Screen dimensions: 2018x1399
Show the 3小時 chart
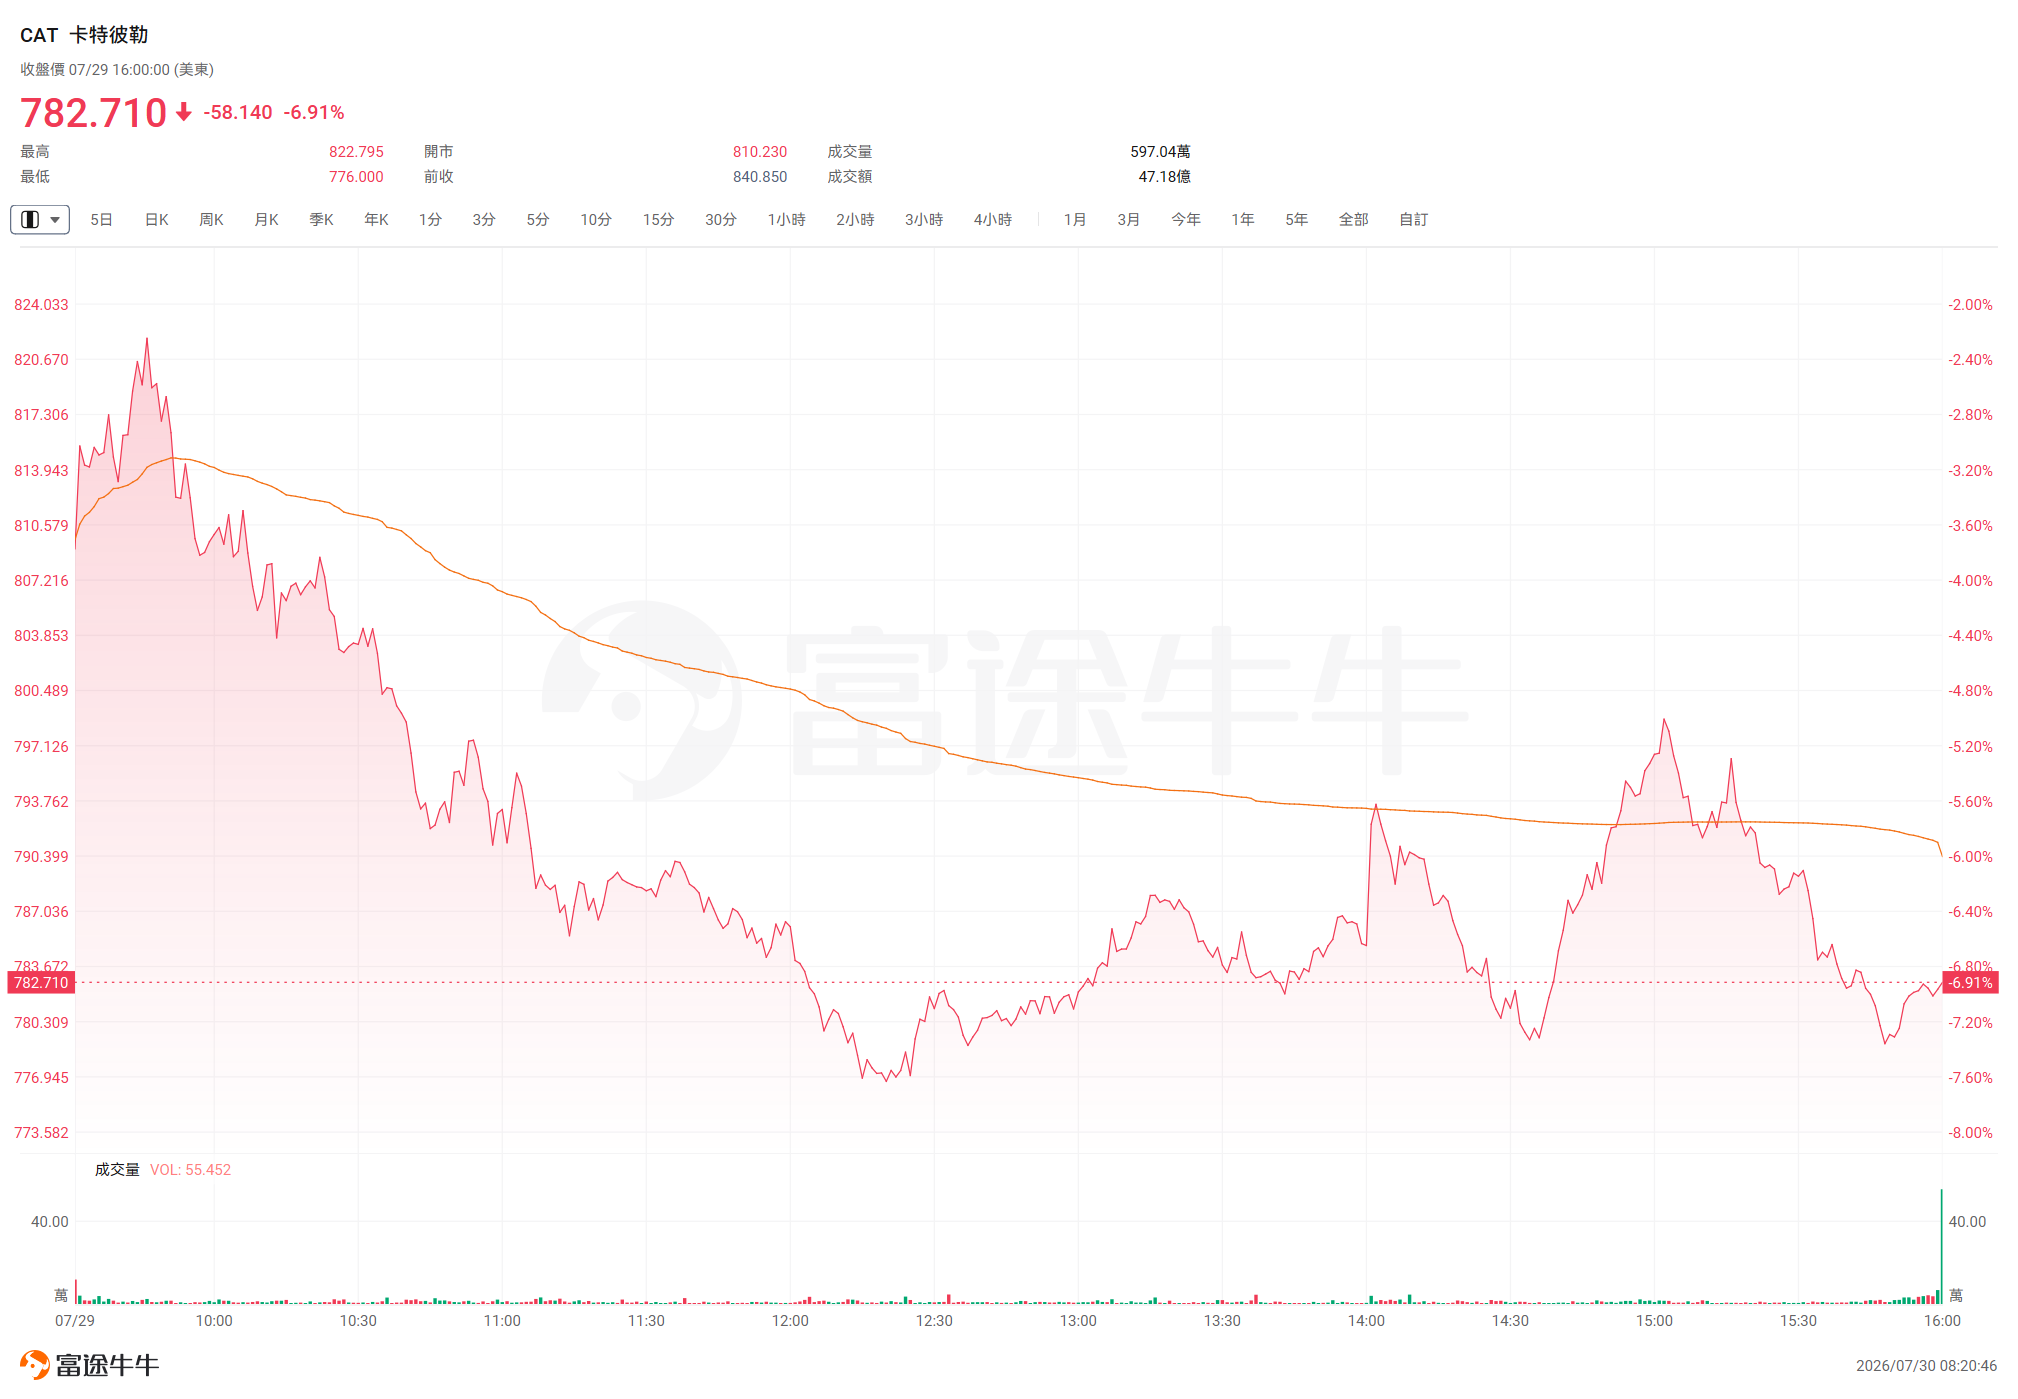click(x=924, y=219)
